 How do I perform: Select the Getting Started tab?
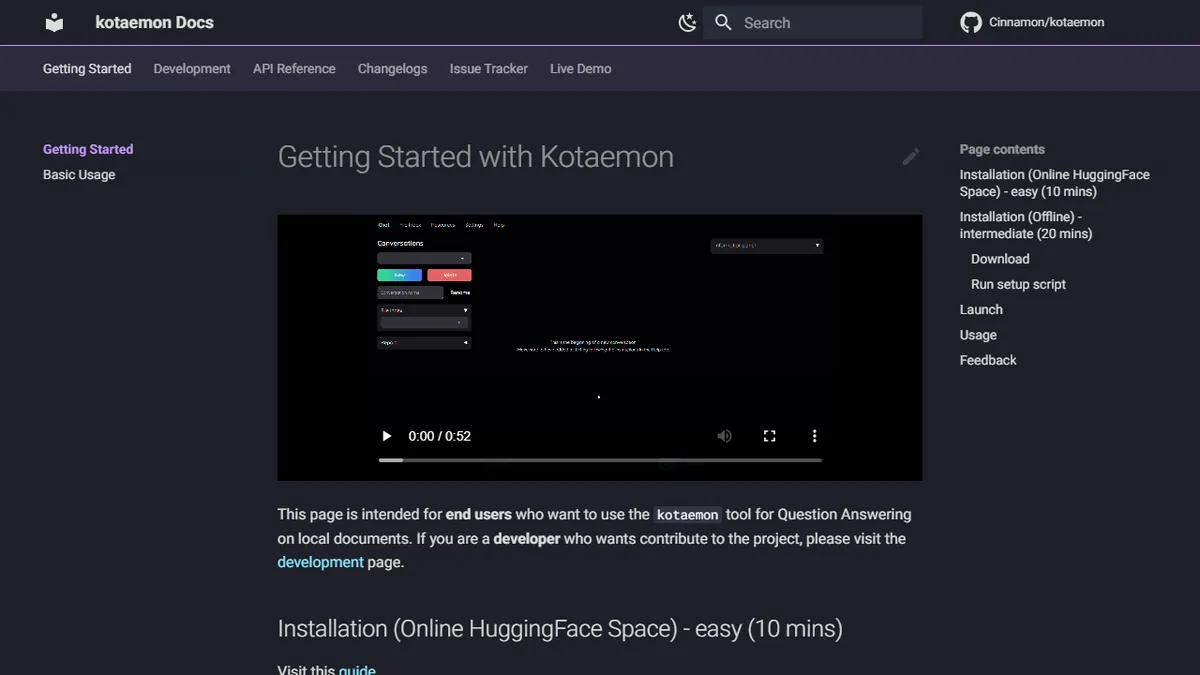coord(87,69)
